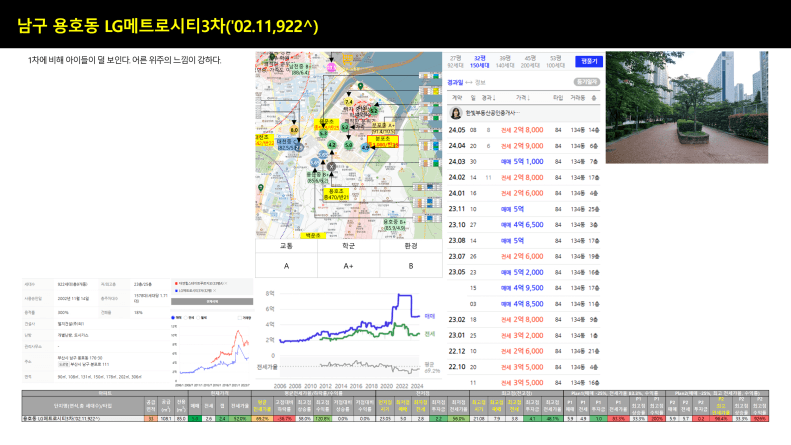Click the bottom table row 용호동 LG메트로시티3차
This screenshot has height=445, width=791.
tap(395, 419)
